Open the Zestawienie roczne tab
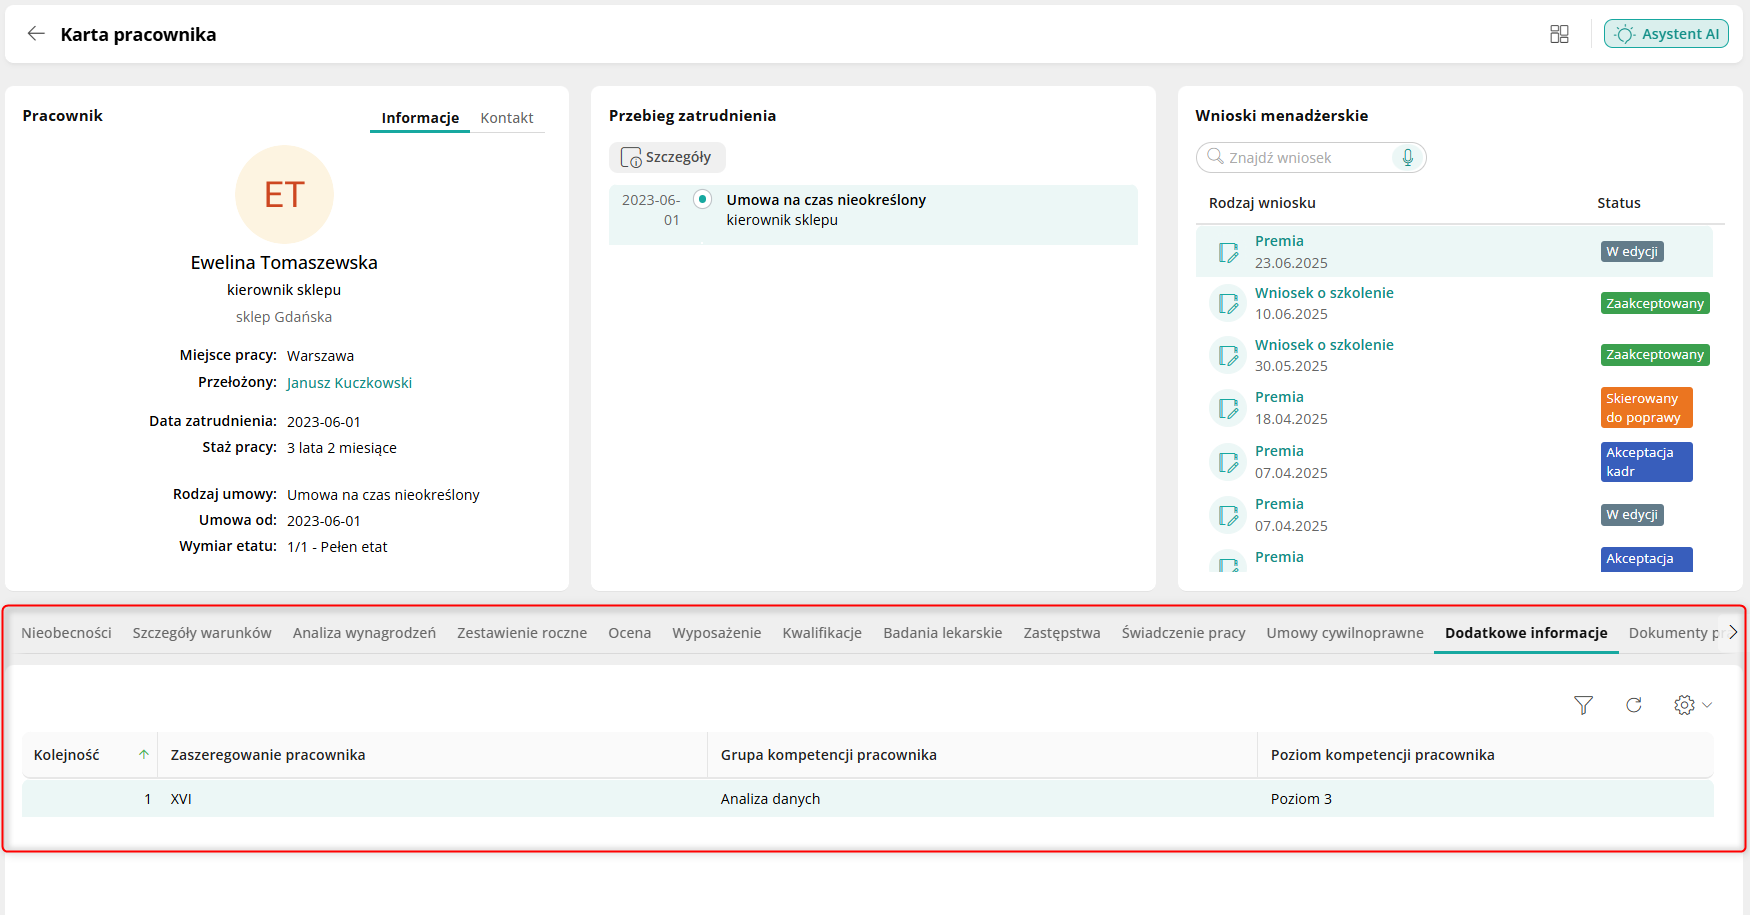The width and height of the screenshot is (1750, 915). point(522,633)
